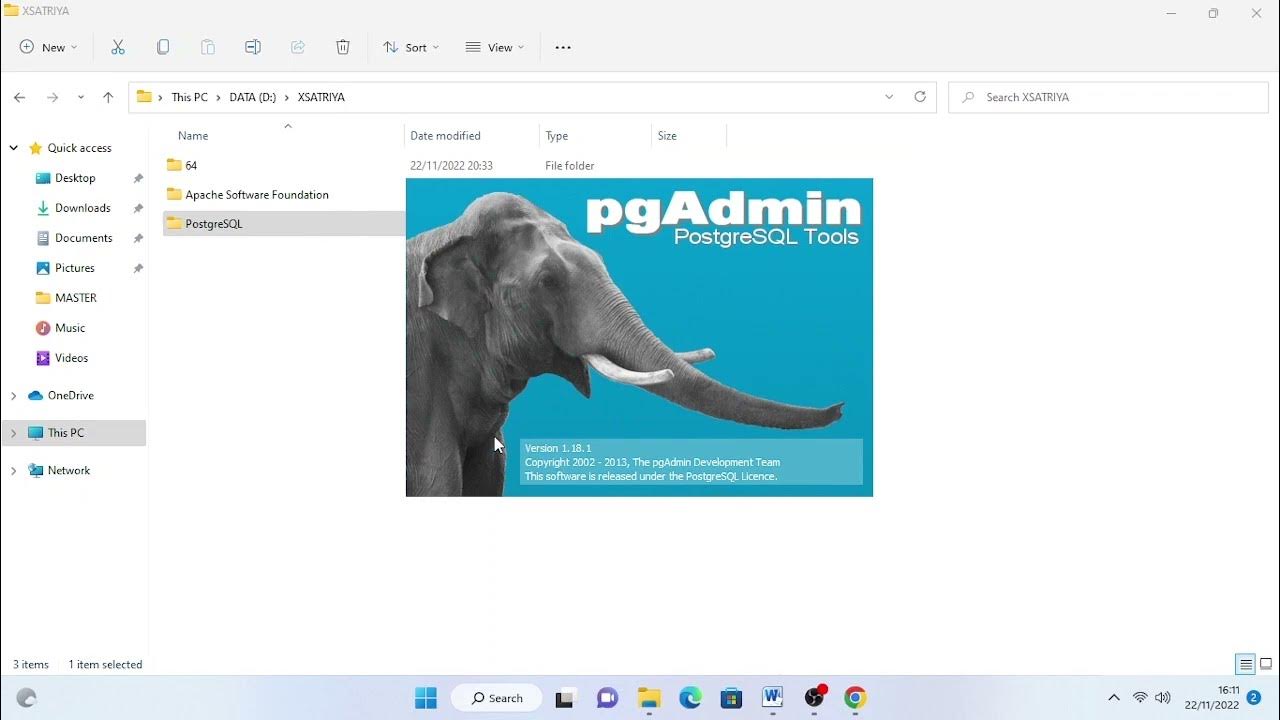Select Desktop in Quick access
1280x720 pixels.
[x=75, y=178]
